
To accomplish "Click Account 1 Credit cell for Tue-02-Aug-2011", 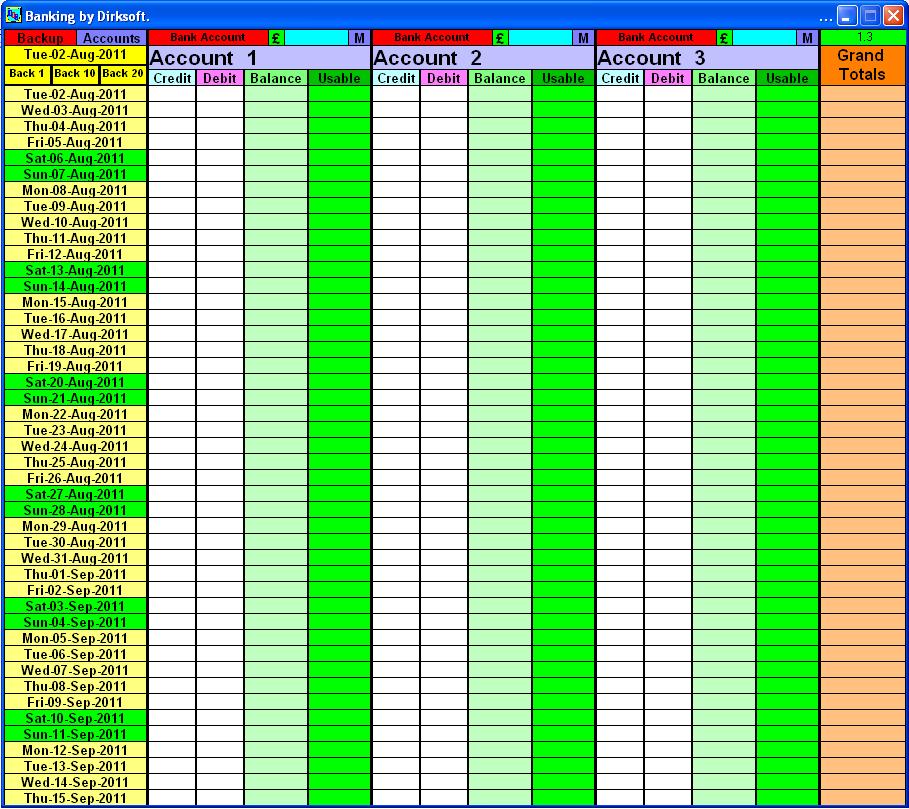I will [x=172, y=94].
